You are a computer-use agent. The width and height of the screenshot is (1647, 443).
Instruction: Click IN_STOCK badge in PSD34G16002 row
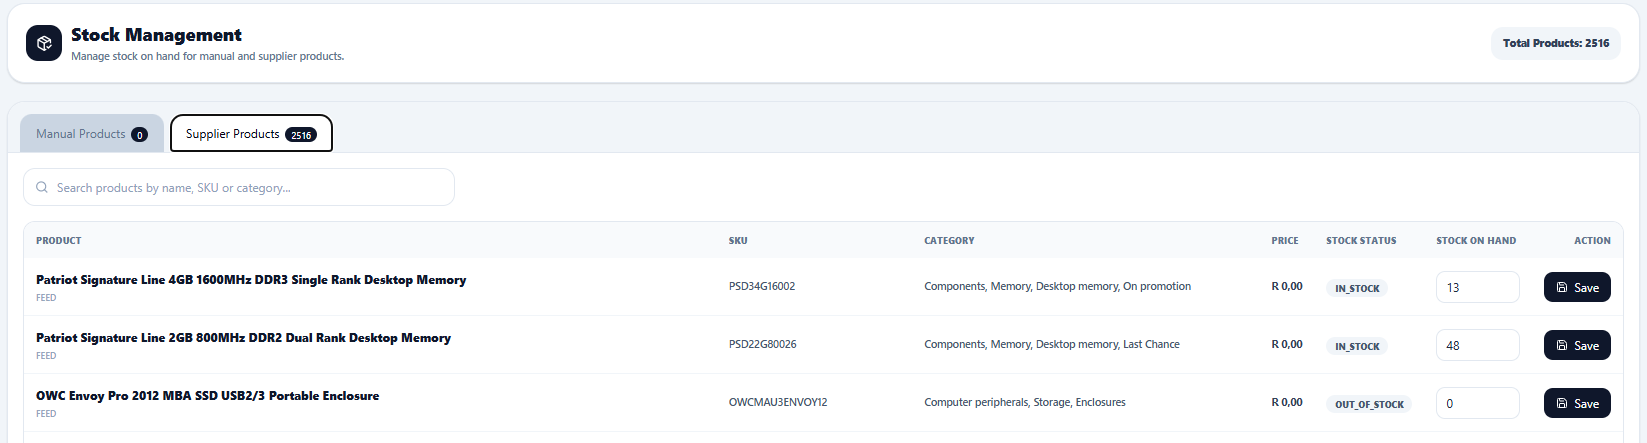[1357, 288]
